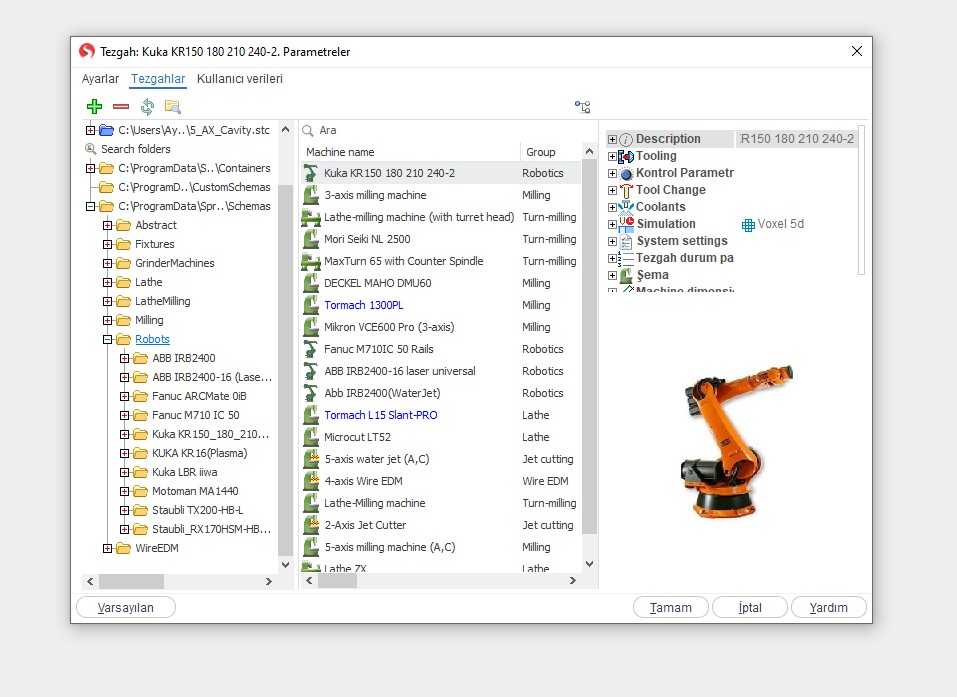Image resolution: width=957 pixels, height=697 pixels.
Task: Click the Tool Change icon
Action: coord(626,190)
